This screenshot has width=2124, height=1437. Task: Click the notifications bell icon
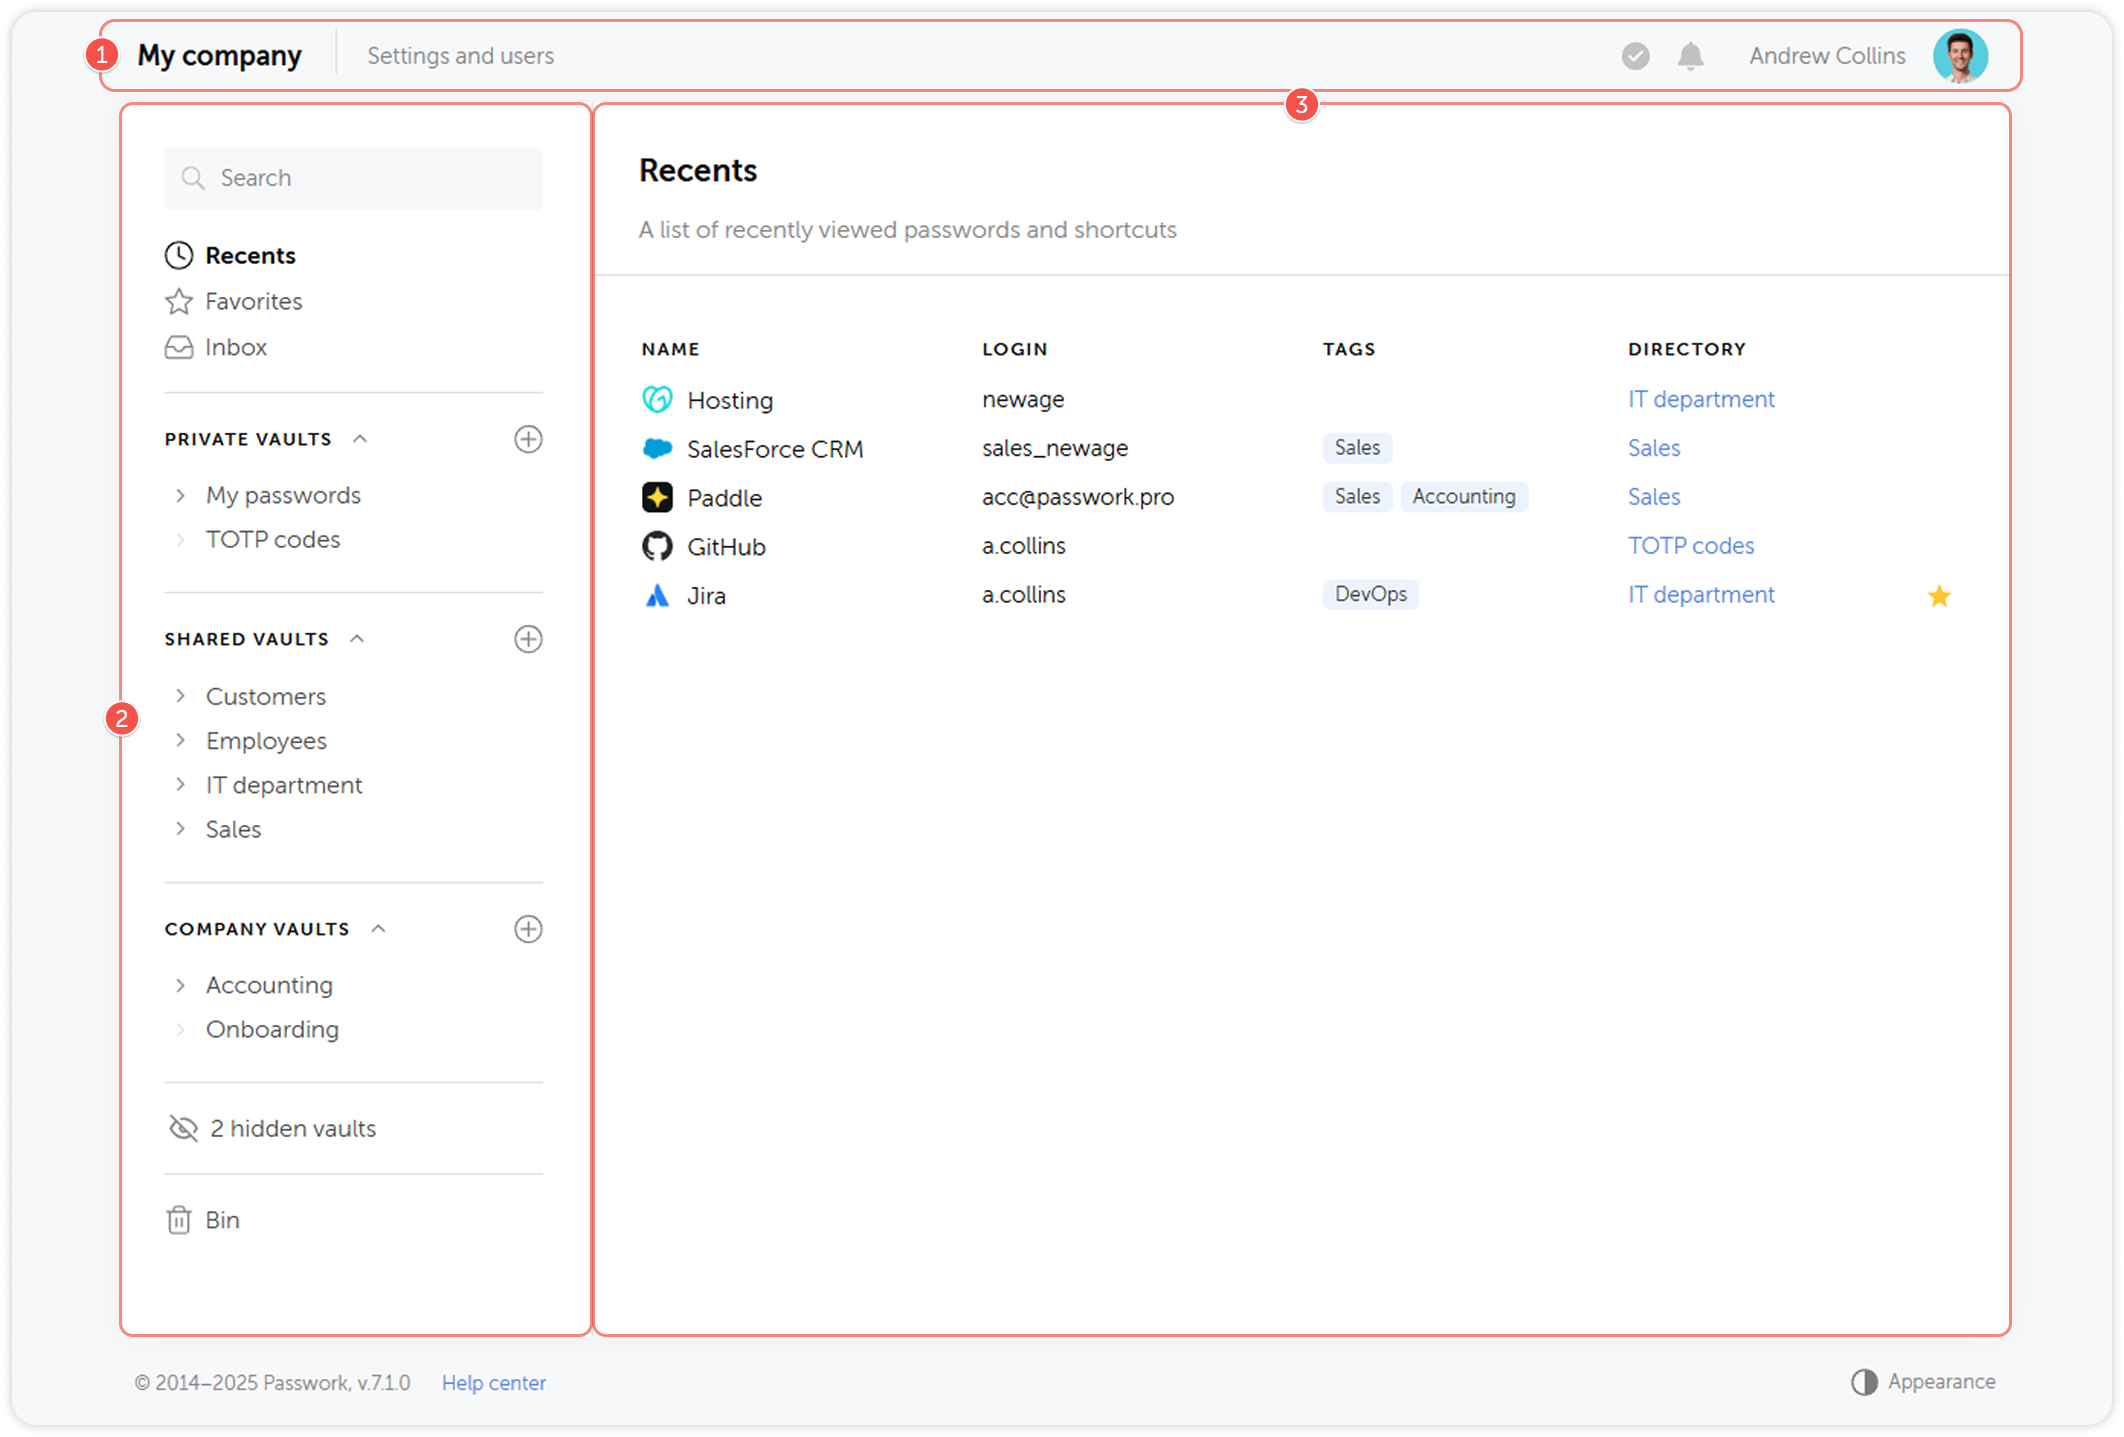1691,56
